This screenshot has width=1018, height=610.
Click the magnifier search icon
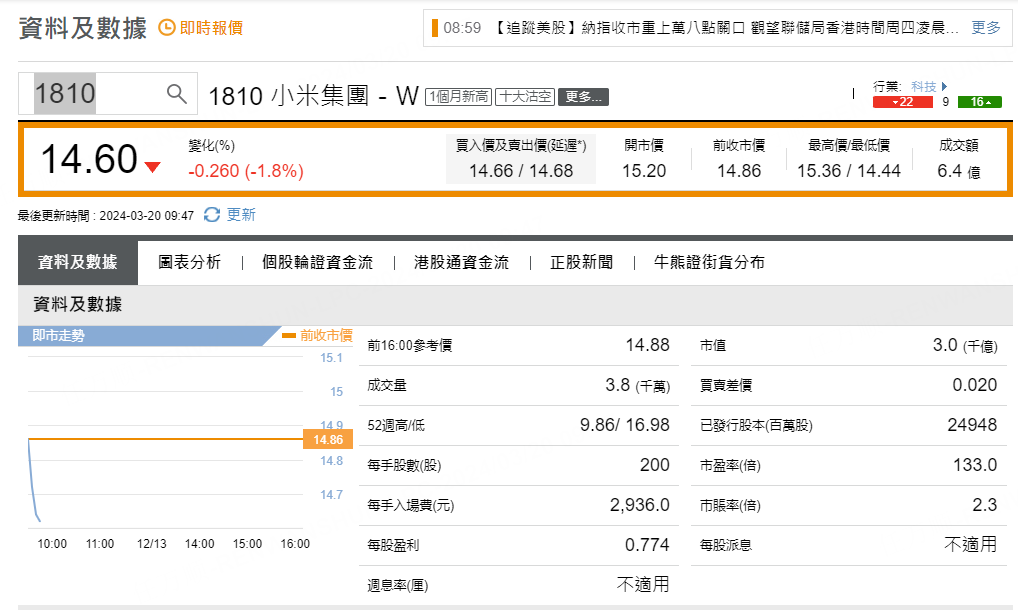point(177,93)
